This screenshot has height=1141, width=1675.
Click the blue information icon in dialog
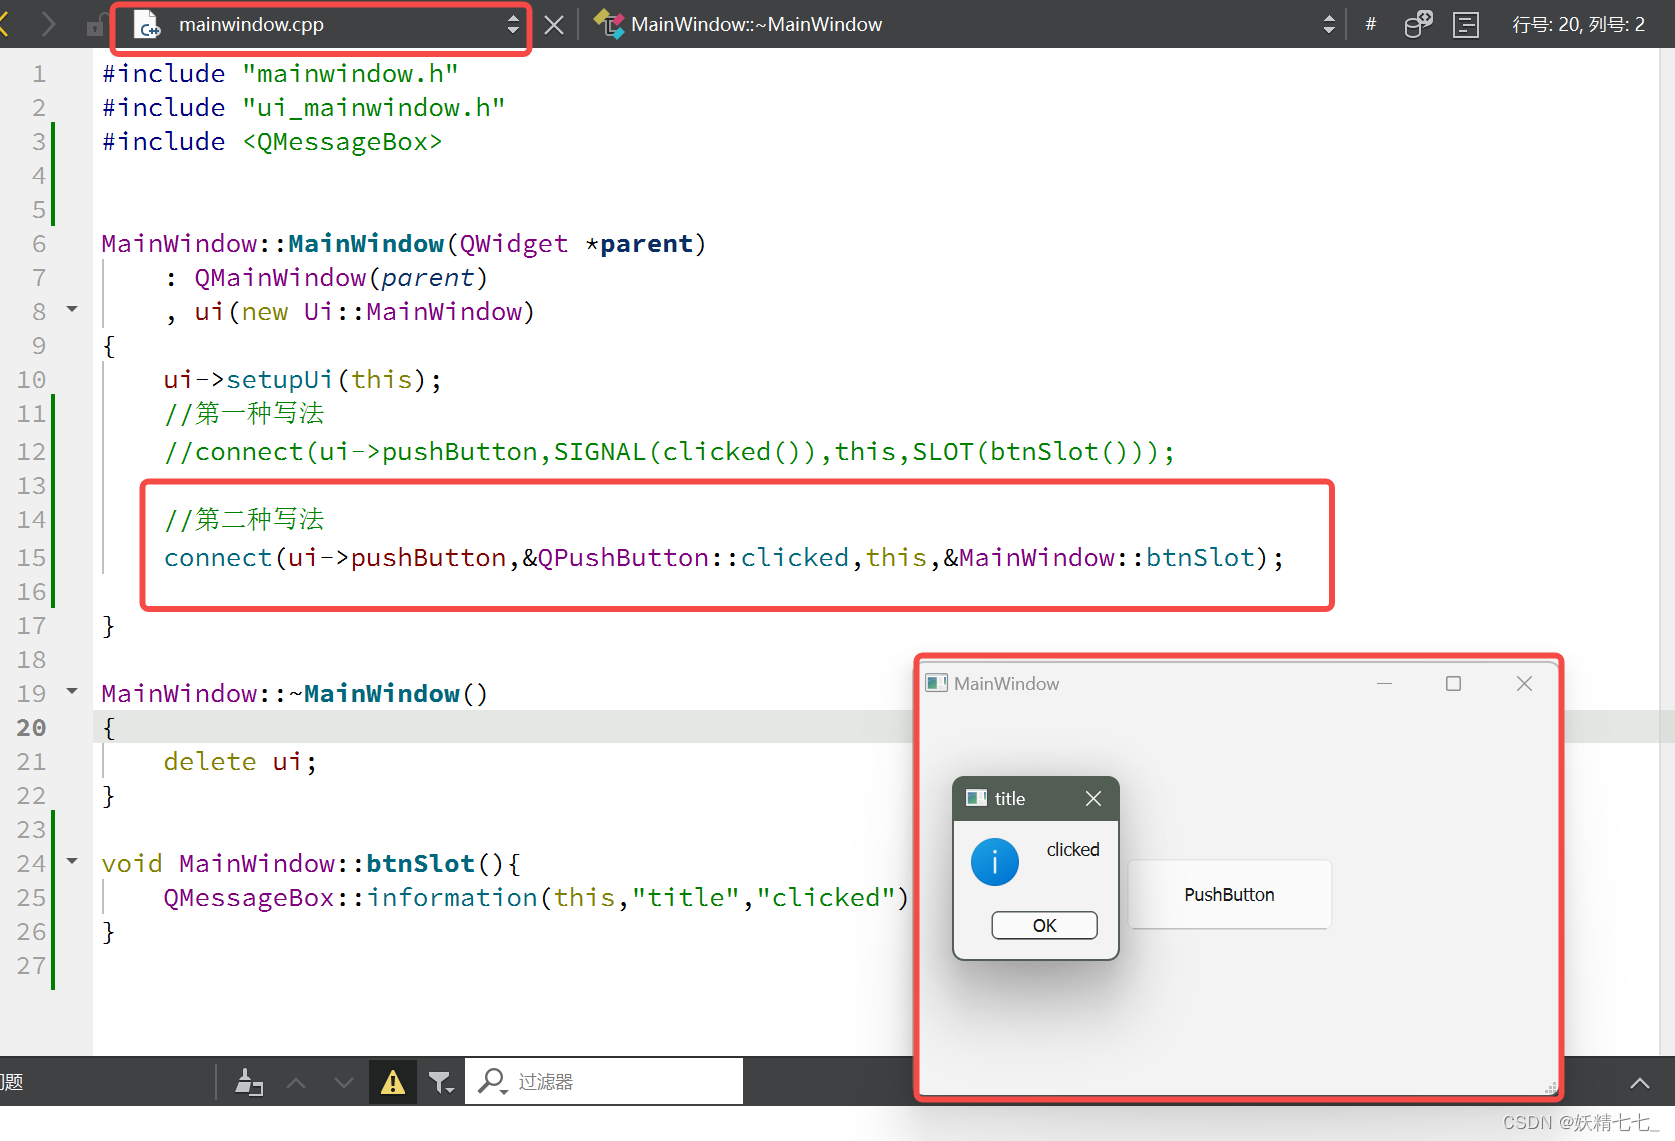[995, 862]
